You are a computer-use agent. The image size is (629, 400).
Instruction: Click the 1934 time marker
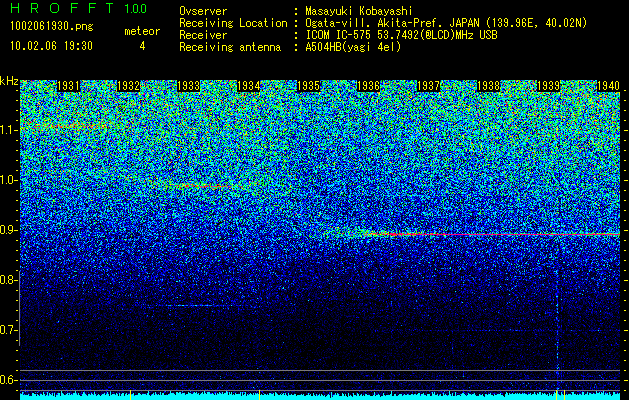[248, 86]
